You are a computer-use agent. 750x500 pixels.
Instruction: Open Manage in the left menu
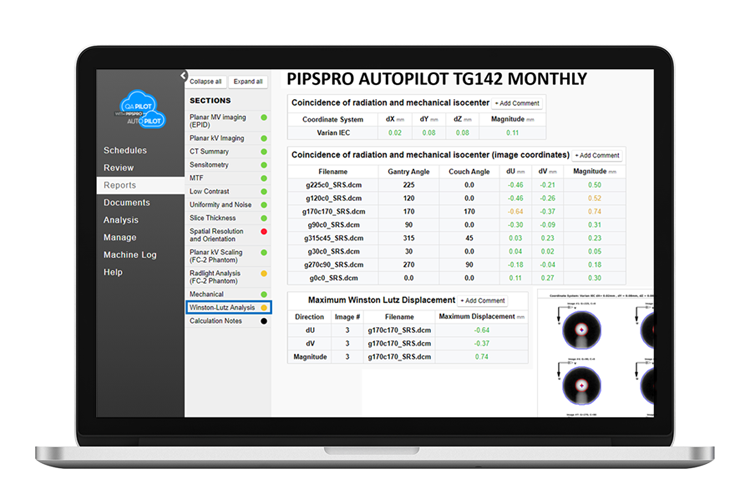(x=120, y=237)
